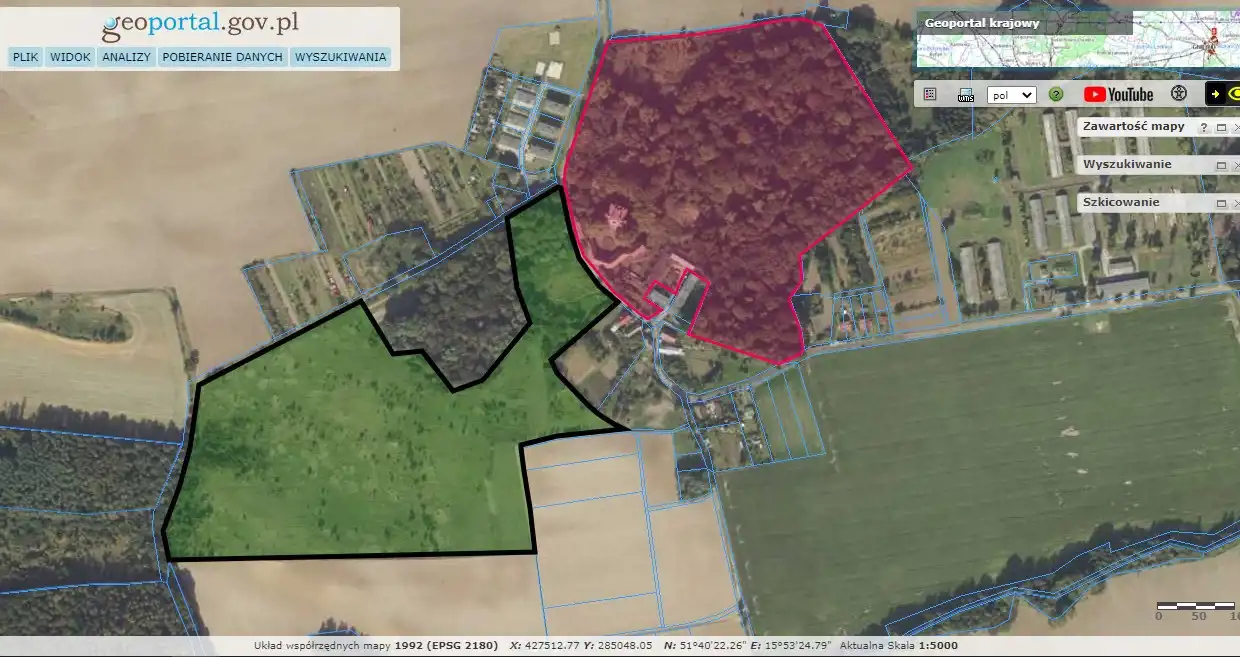This screenshot has height=657, width=1240.
Task: Maximize the Szkicowanie panel
Action: point(1221,203)
